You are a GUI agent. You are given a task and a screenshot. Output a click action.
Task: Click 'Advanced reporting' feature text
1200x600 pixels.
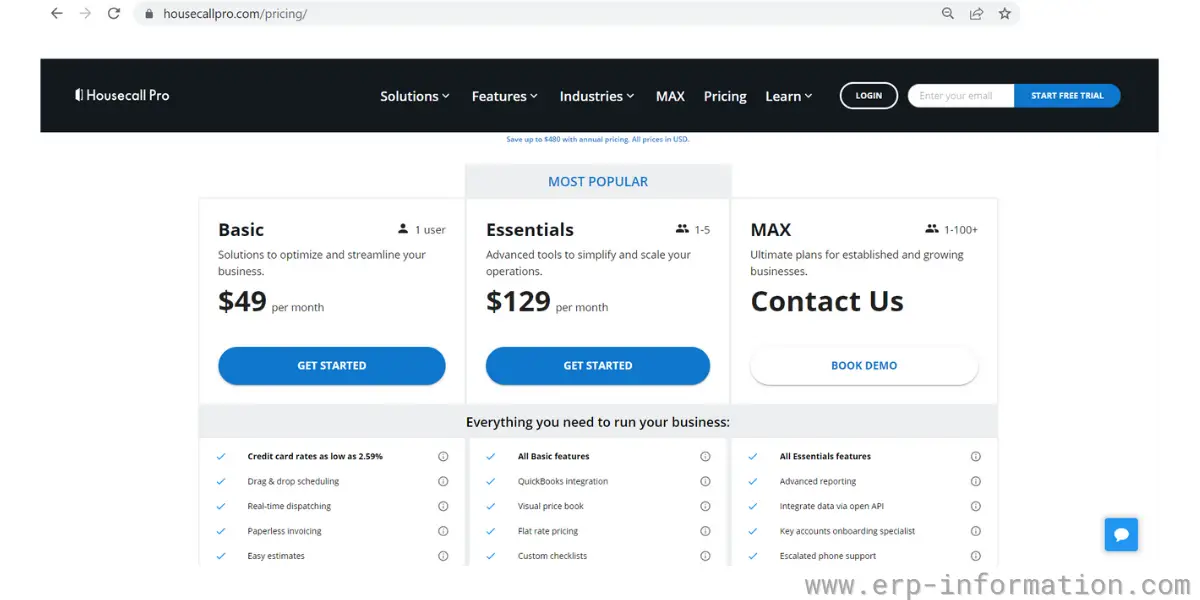click(x=818, y=481)
